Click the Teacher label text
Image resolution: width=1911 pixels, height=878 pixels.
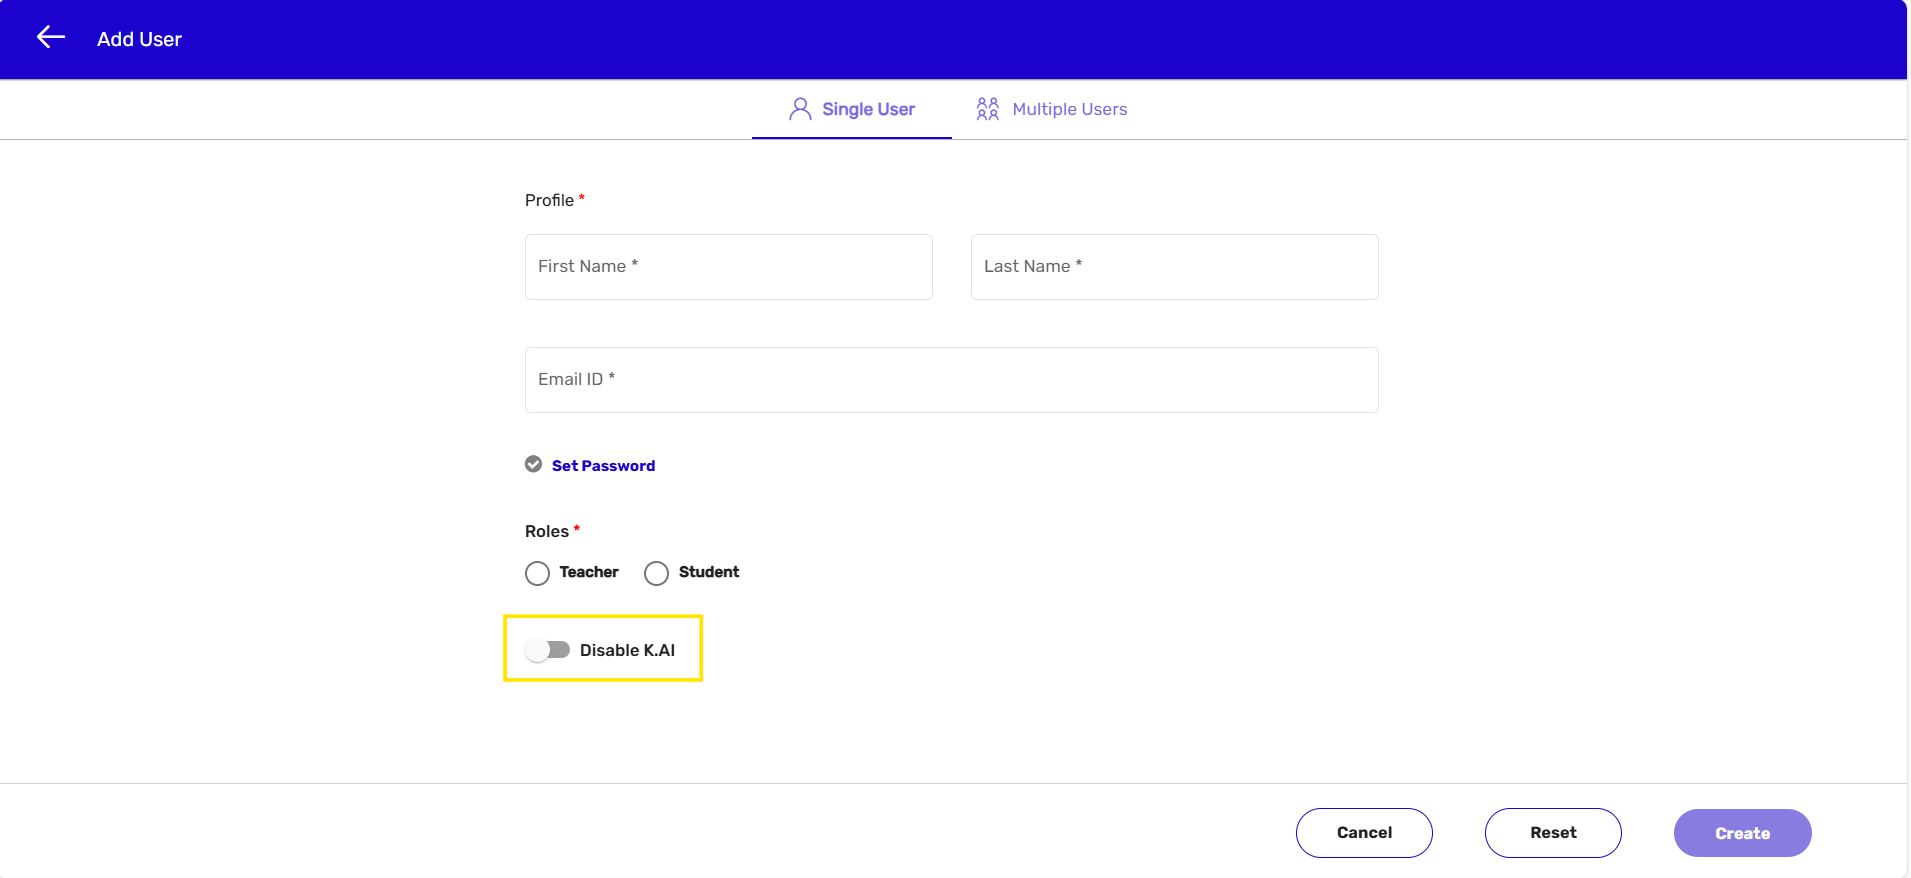tap(589, 572)
